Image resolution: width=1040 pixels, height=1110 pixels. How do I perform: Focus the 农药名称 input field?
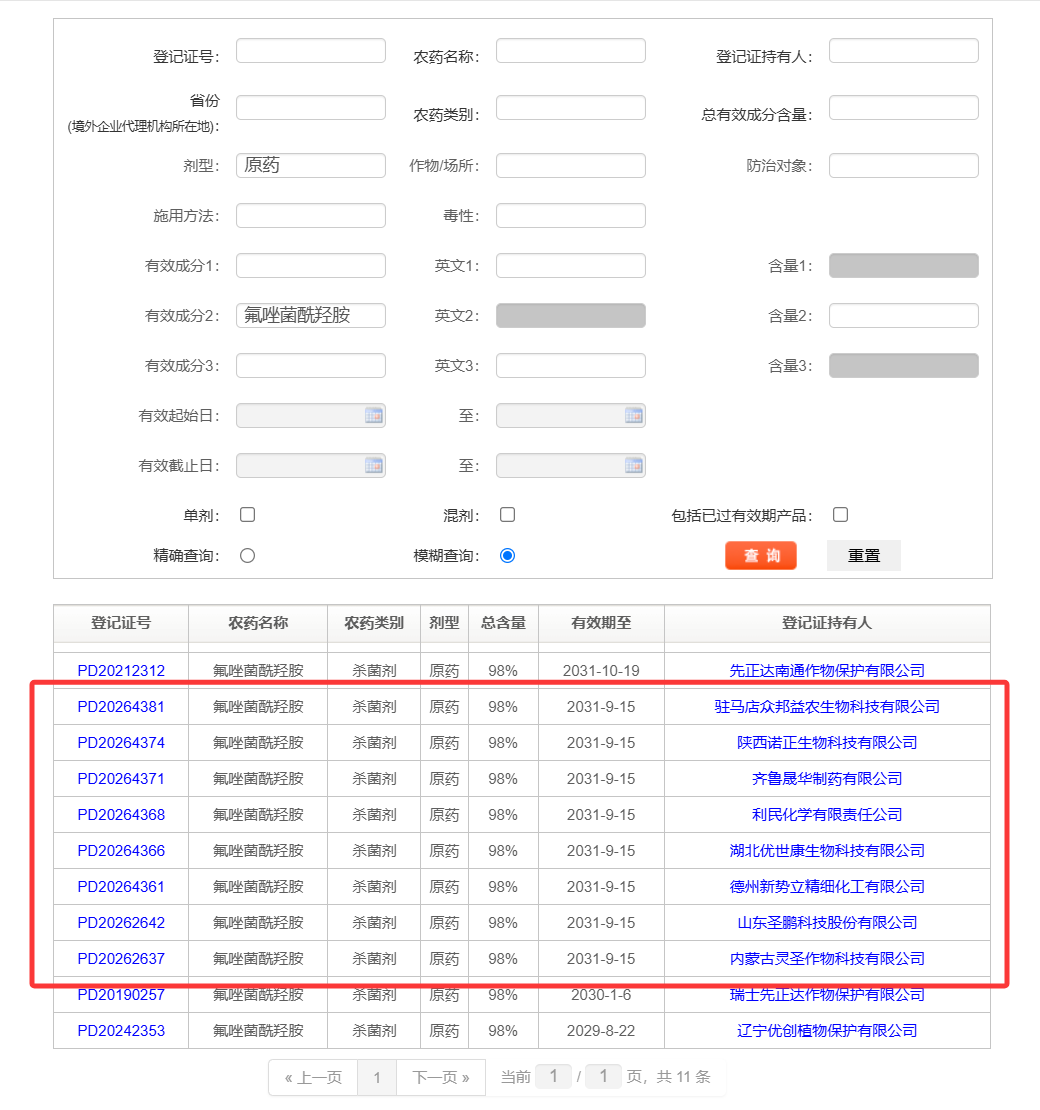click(571, 51)
